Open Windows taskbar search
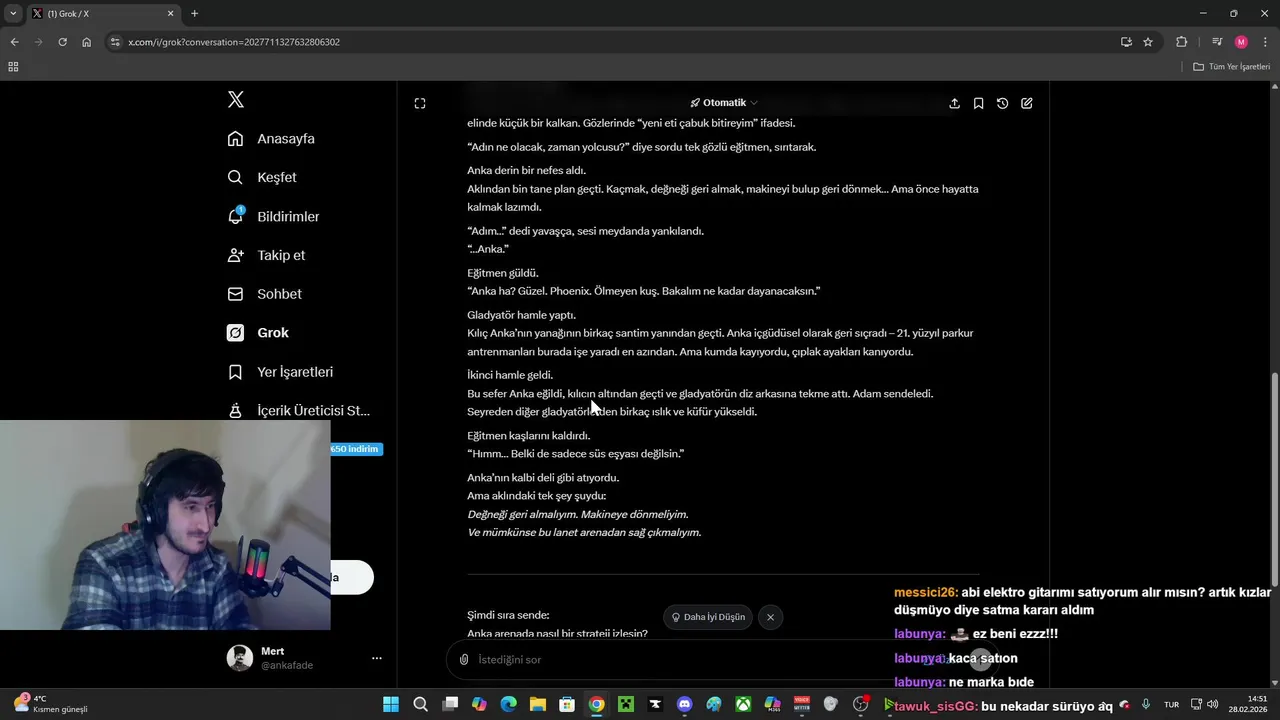 [x=421, y=705]
